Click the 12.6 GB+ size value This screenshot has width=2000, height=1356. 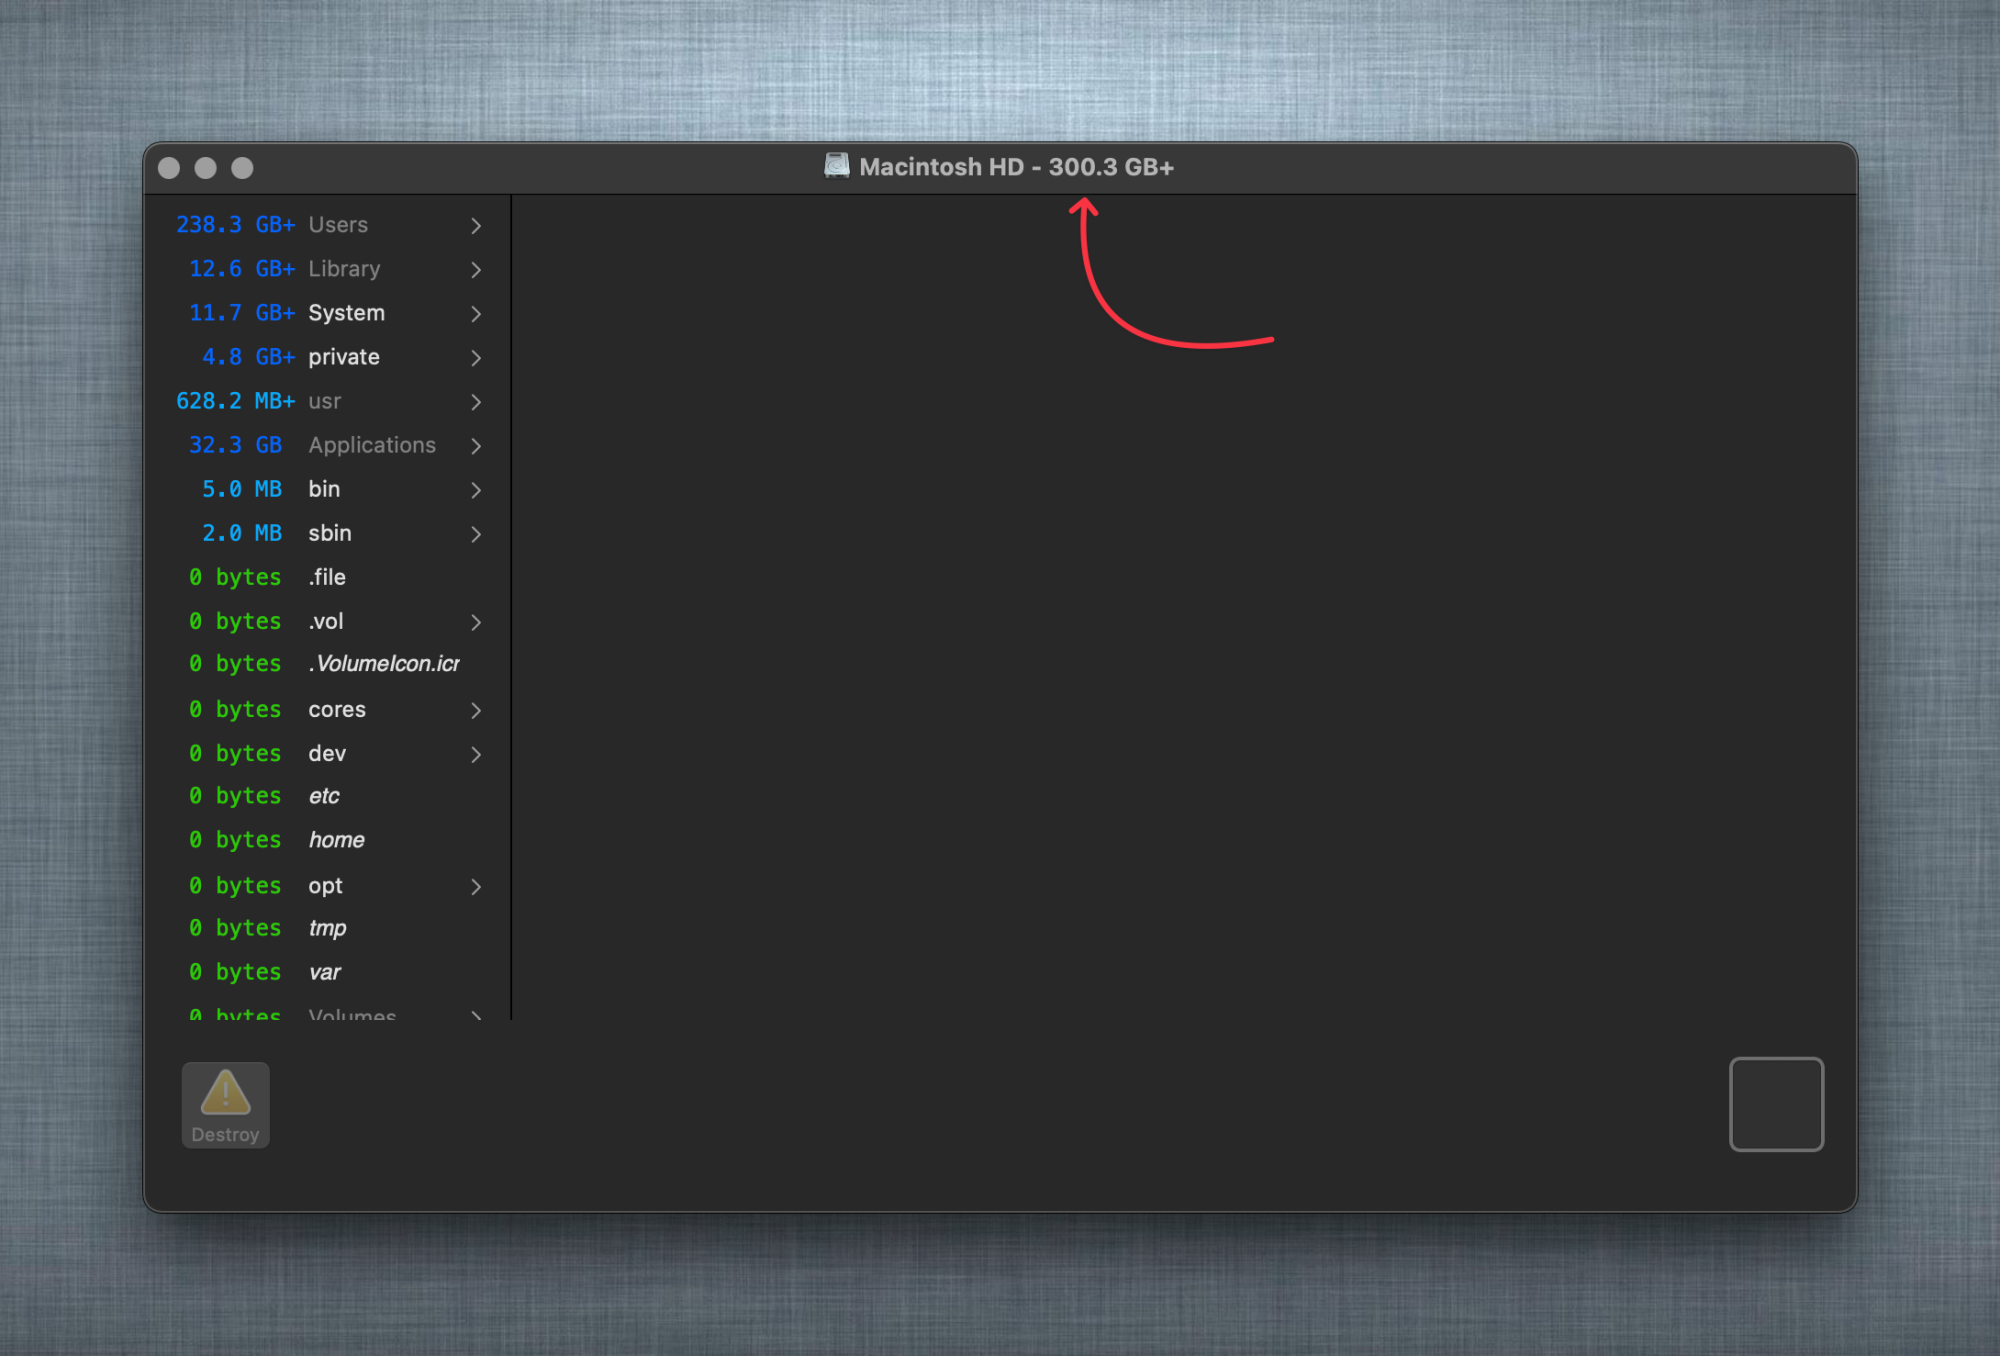point(242,269)
